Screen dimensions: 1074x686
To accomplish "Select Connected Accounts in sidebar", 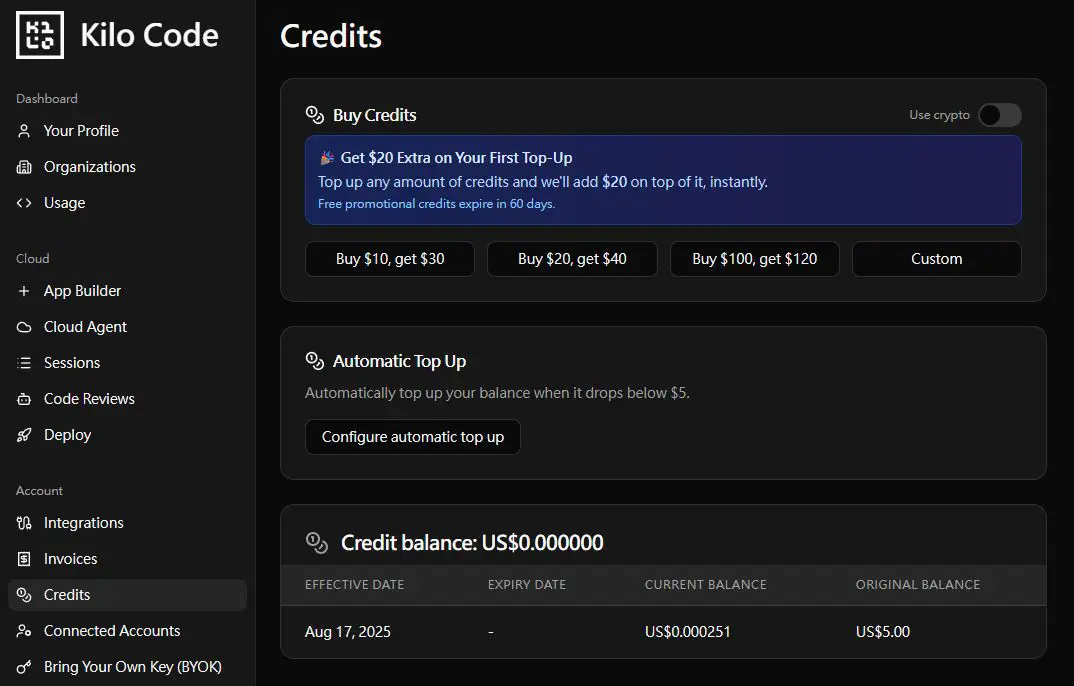I will click(112, 631).
